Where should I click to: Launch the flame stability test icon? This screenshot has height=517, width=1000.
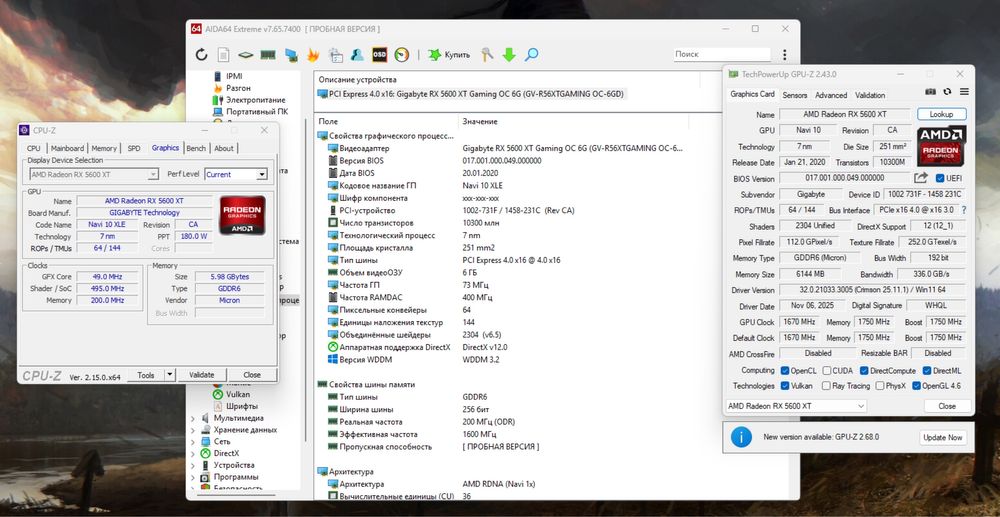point(313,55)
